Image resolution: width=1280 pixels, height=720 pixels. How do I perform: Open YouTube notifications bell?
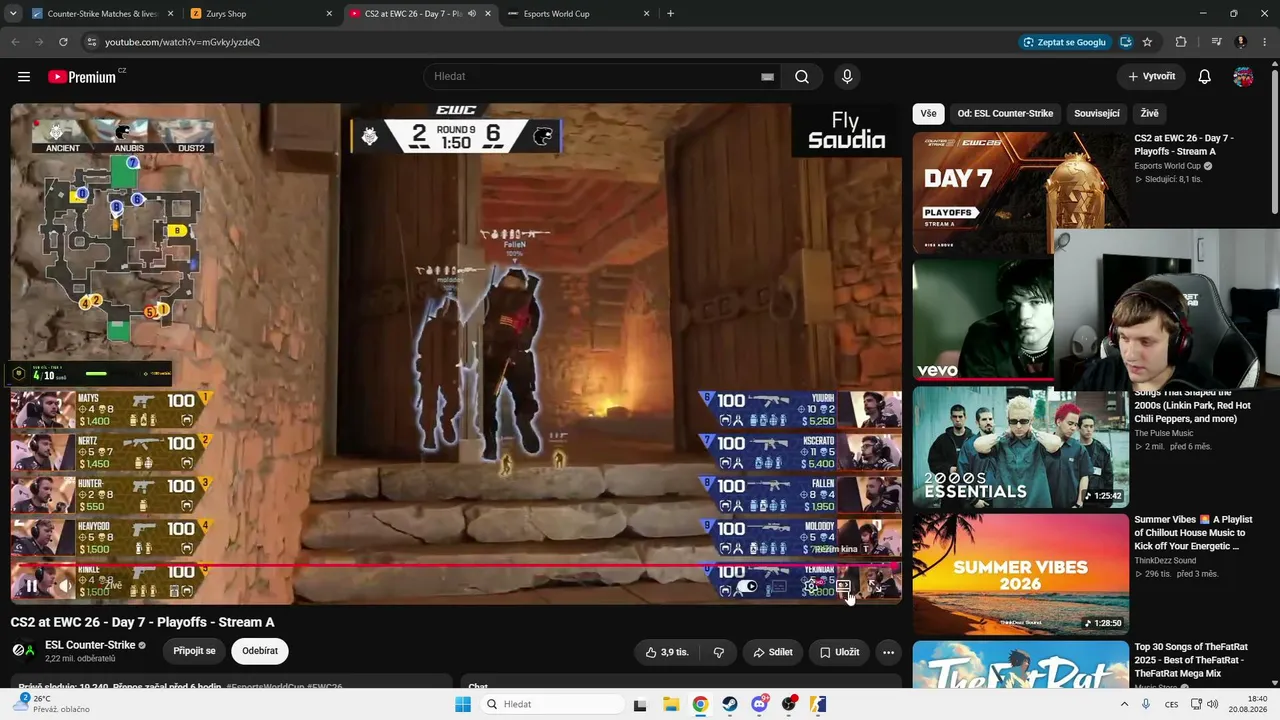(x=1205, y=77)
